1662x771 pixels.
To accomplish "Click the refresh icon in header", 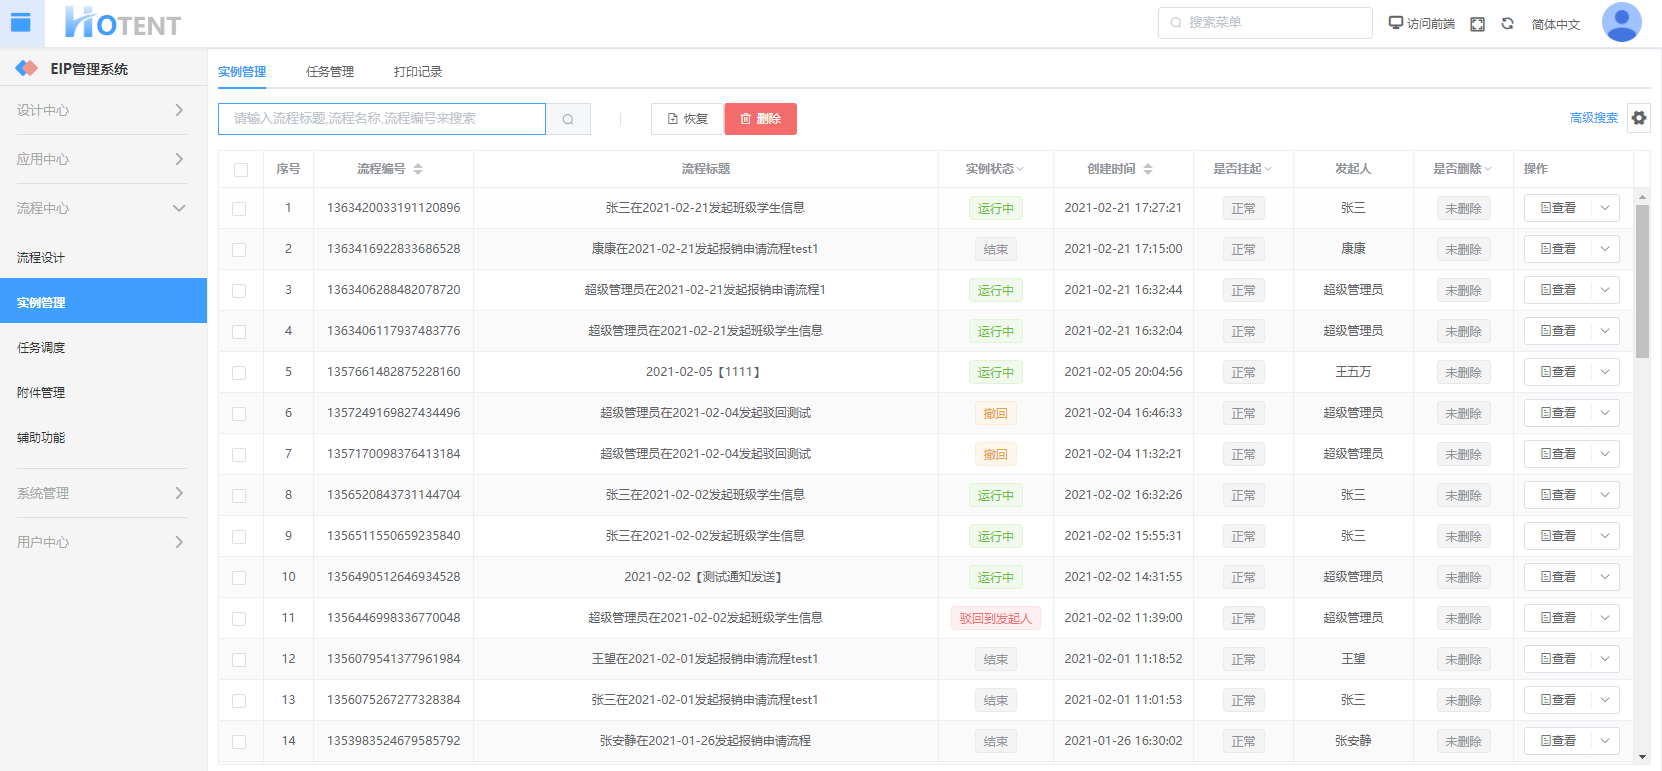I will point(1507,23).
